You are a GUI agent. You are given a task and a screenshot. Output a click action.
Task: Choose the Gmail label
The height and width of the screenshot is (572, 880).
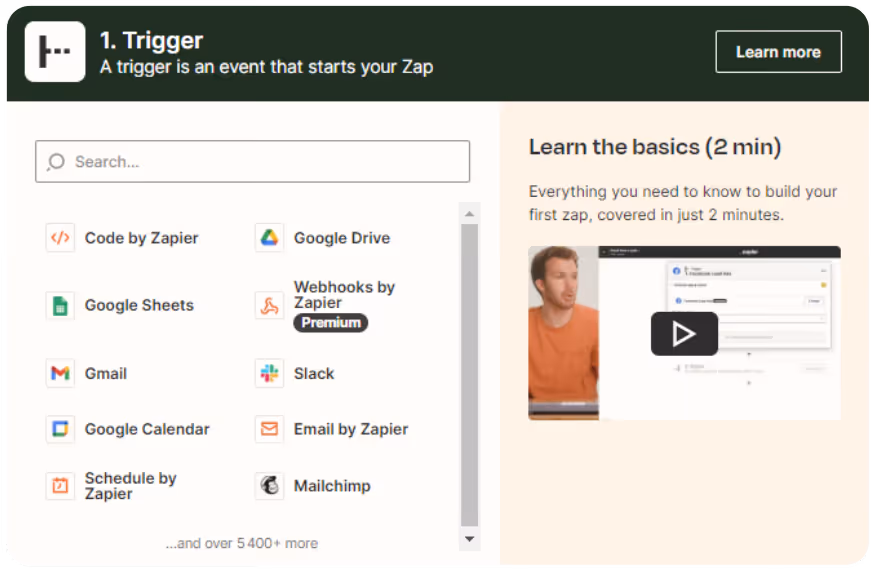[x=106, y=373]
